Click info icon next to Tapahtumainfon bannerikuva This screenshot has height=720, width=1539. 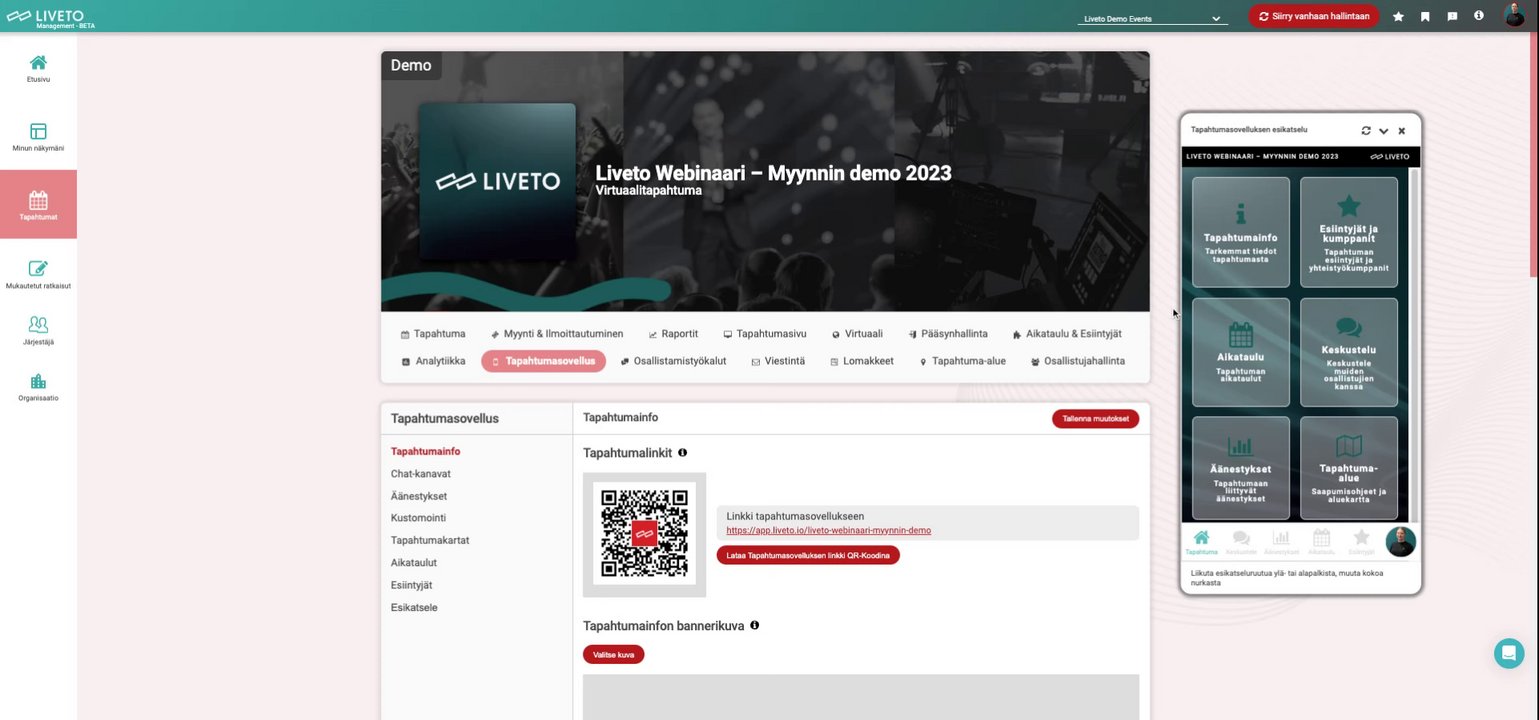coord(755,625)
